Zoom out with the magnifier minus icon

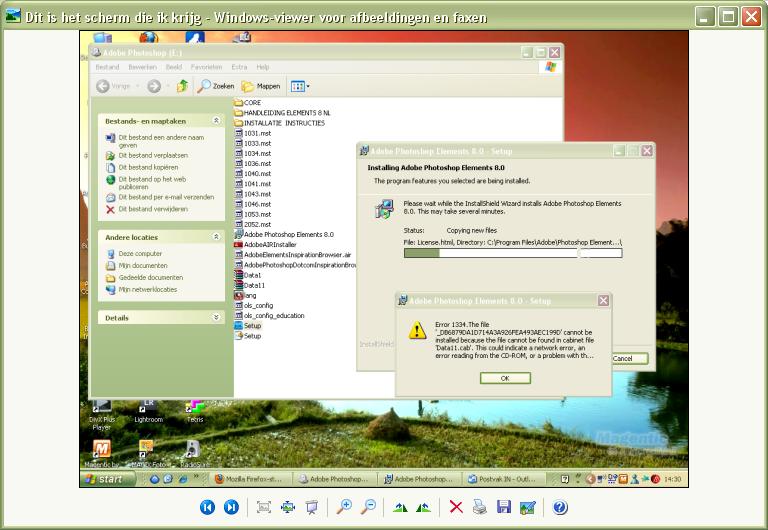click(x=368, y=507)
